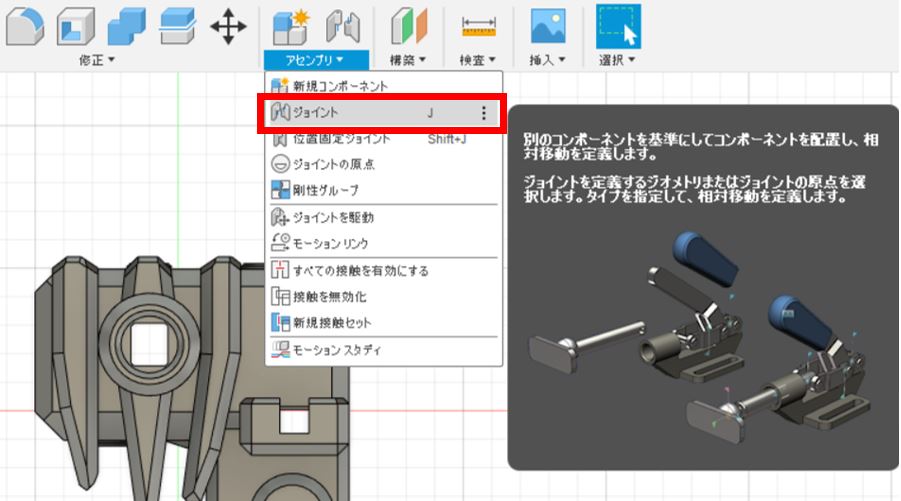Choose 接触を無効化 menu entry
Image resolution: width=901 pixels, height=501 pixels.
[383, 296]
